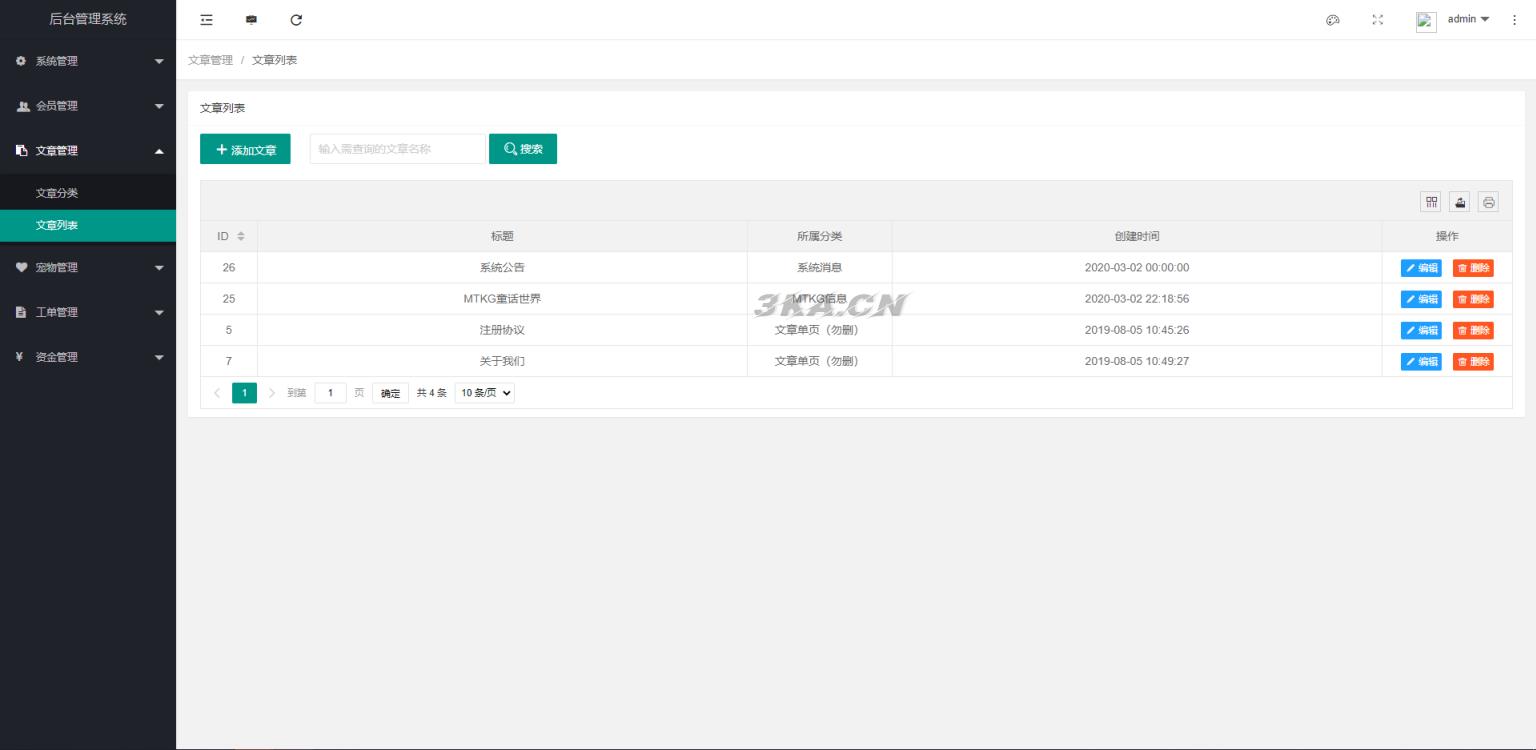This screenshot has width=1536, height=750.
Task: Open the 10 条/页 page size dropdown
Action: (485, 393)
